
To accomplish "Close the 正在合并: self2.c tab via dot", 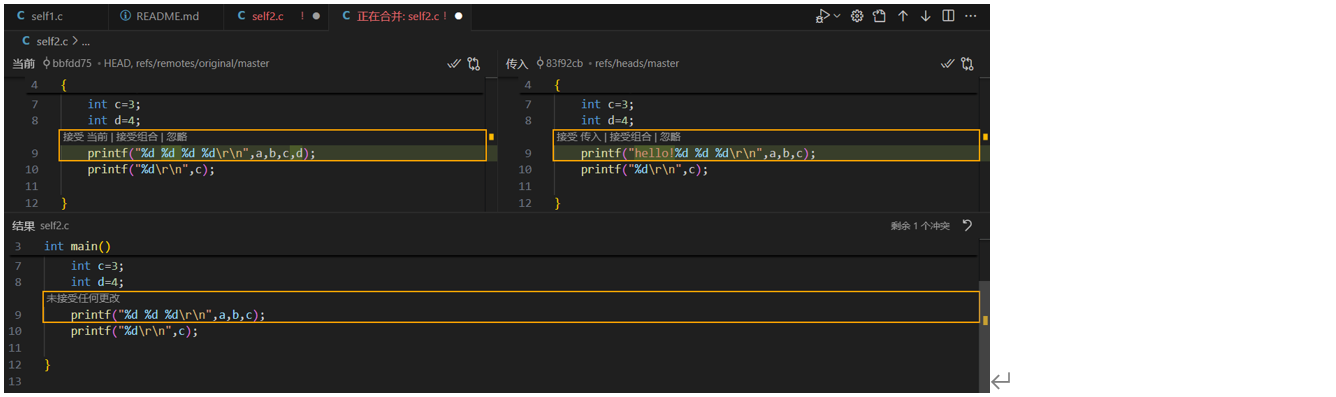I will coord(459,17).
